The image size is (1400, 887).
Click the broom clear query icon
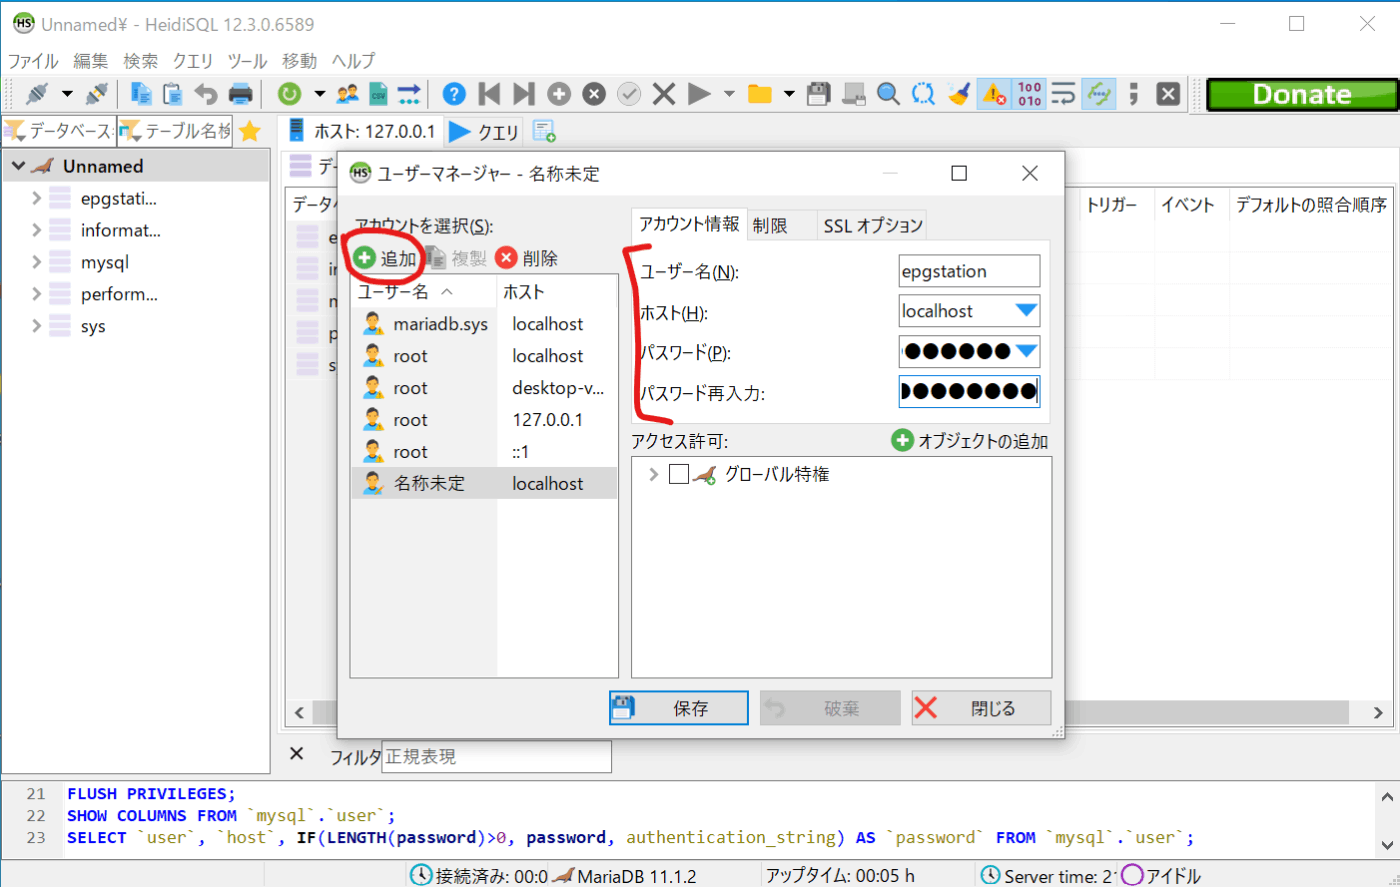[958, 94]
